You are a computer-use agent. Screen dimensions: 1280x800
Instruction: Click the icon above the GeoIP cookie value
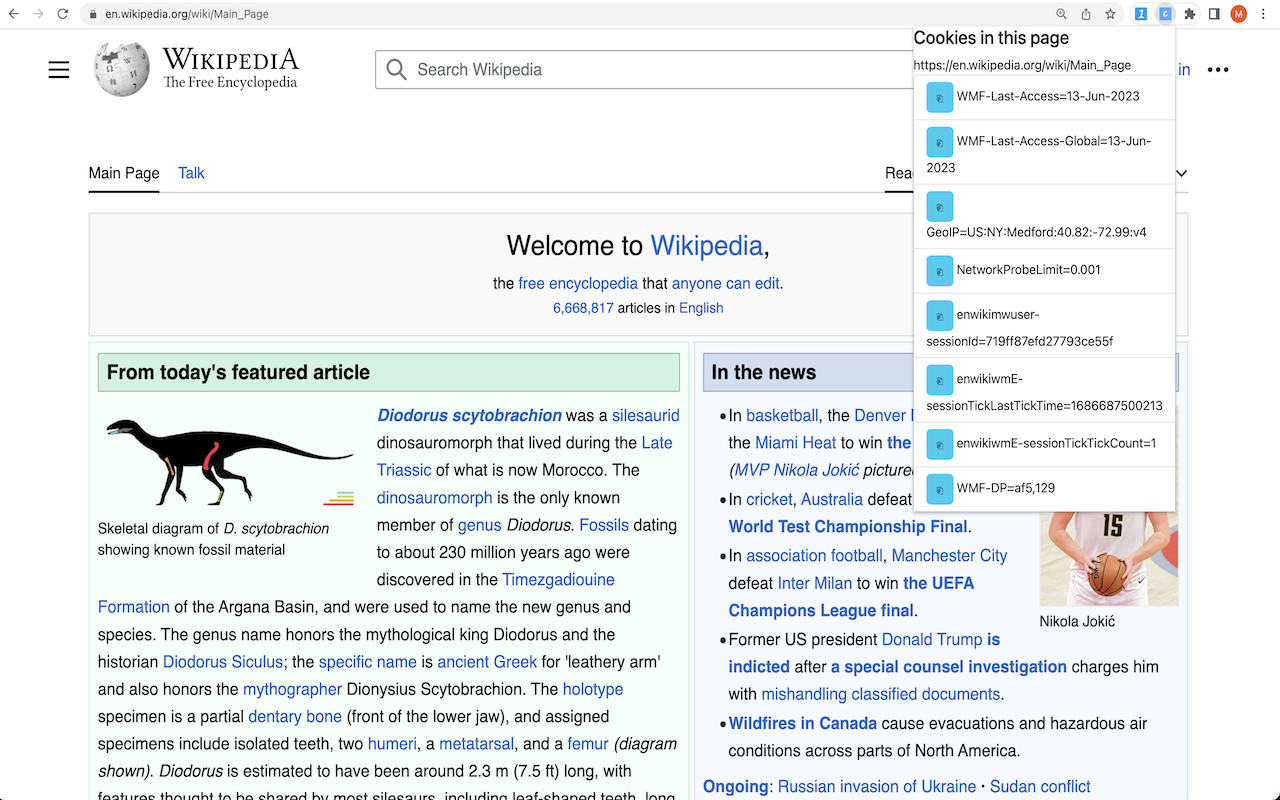point(939,206)
